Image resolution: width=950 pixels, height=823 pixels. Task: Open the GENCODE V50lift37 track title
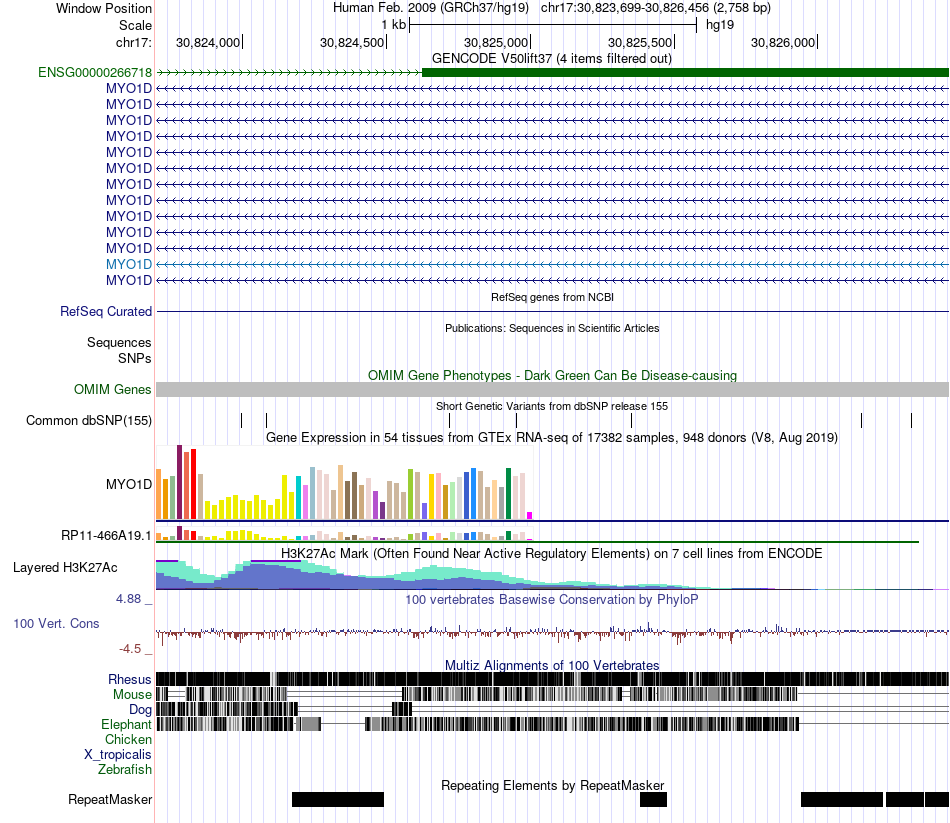[552, 59]
